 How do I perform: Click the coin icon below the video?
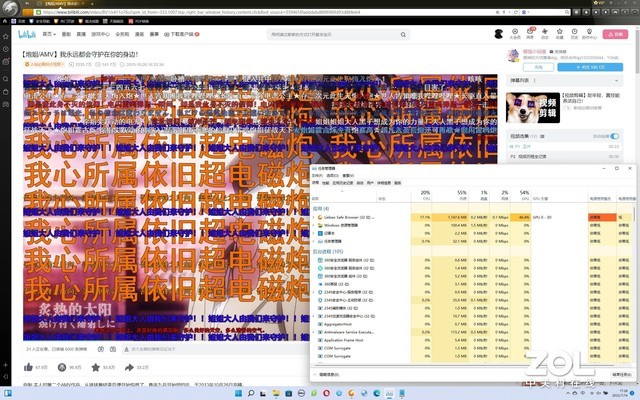(x=62, y=368)
